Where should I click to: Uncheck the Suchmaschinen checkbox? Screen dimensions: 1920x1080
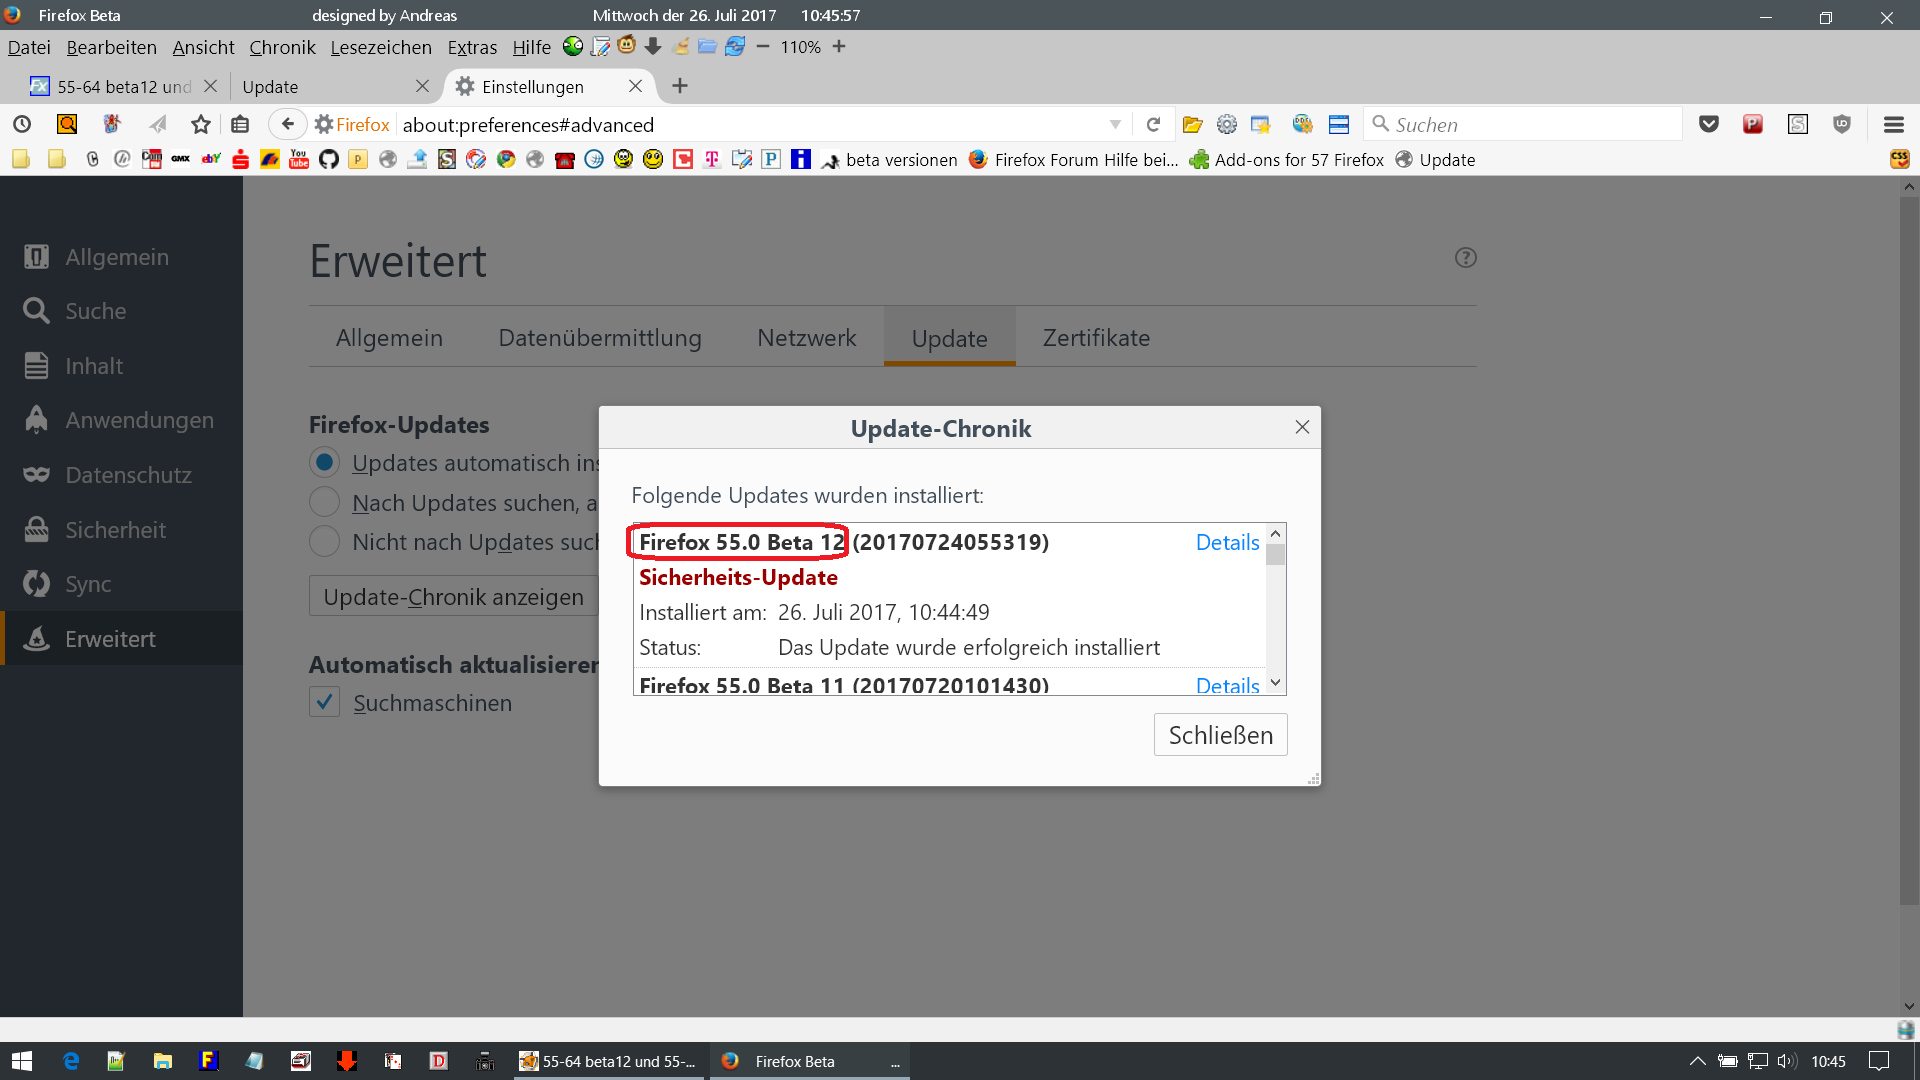coord(324,702)
